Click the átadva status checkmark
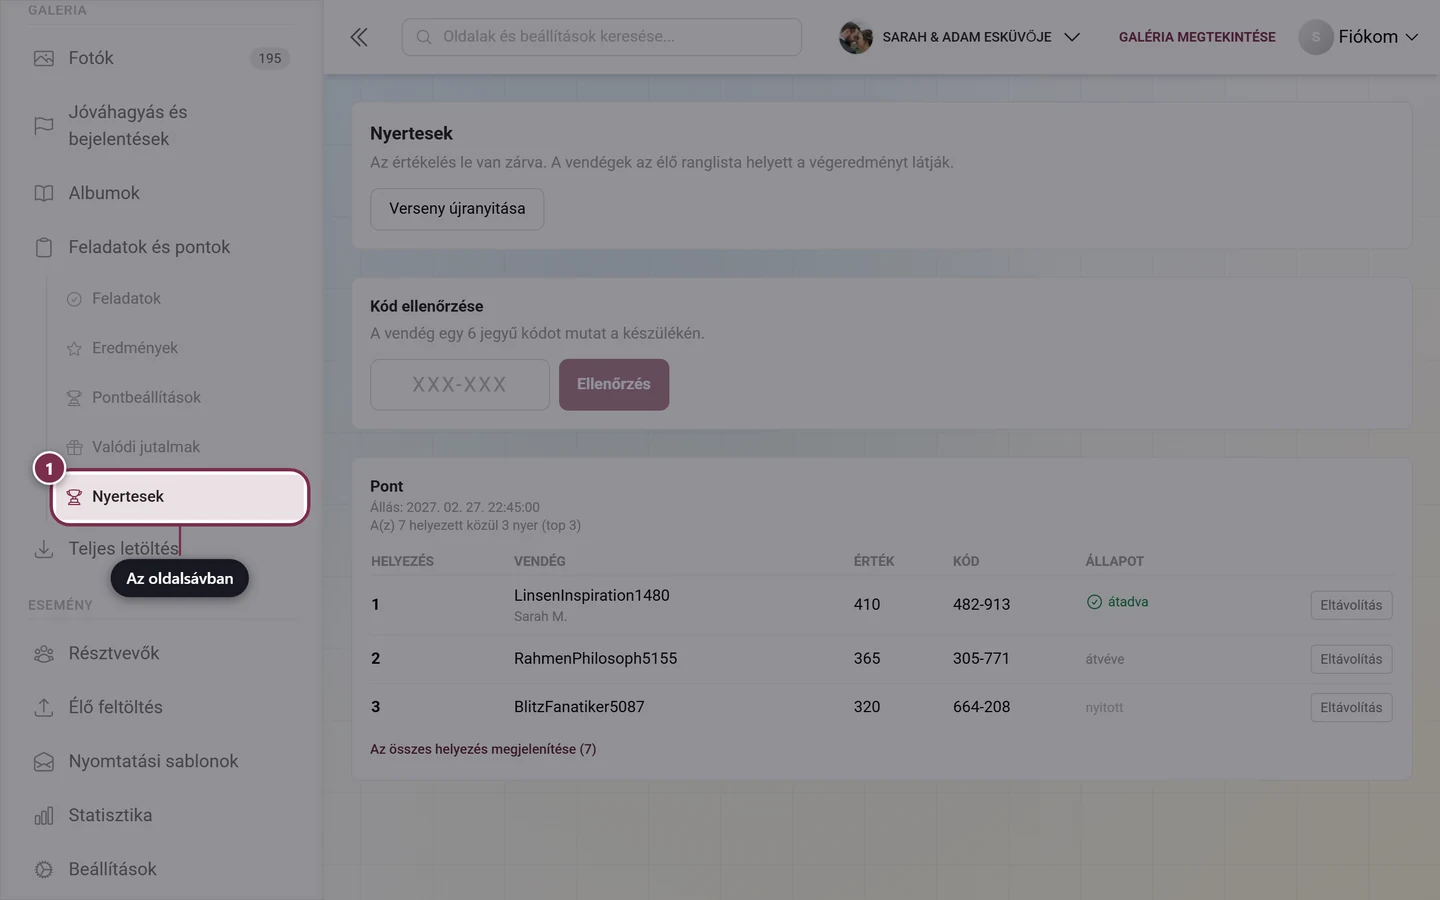The height and width of the screenshot is (900, 1440). [1094, 602]
